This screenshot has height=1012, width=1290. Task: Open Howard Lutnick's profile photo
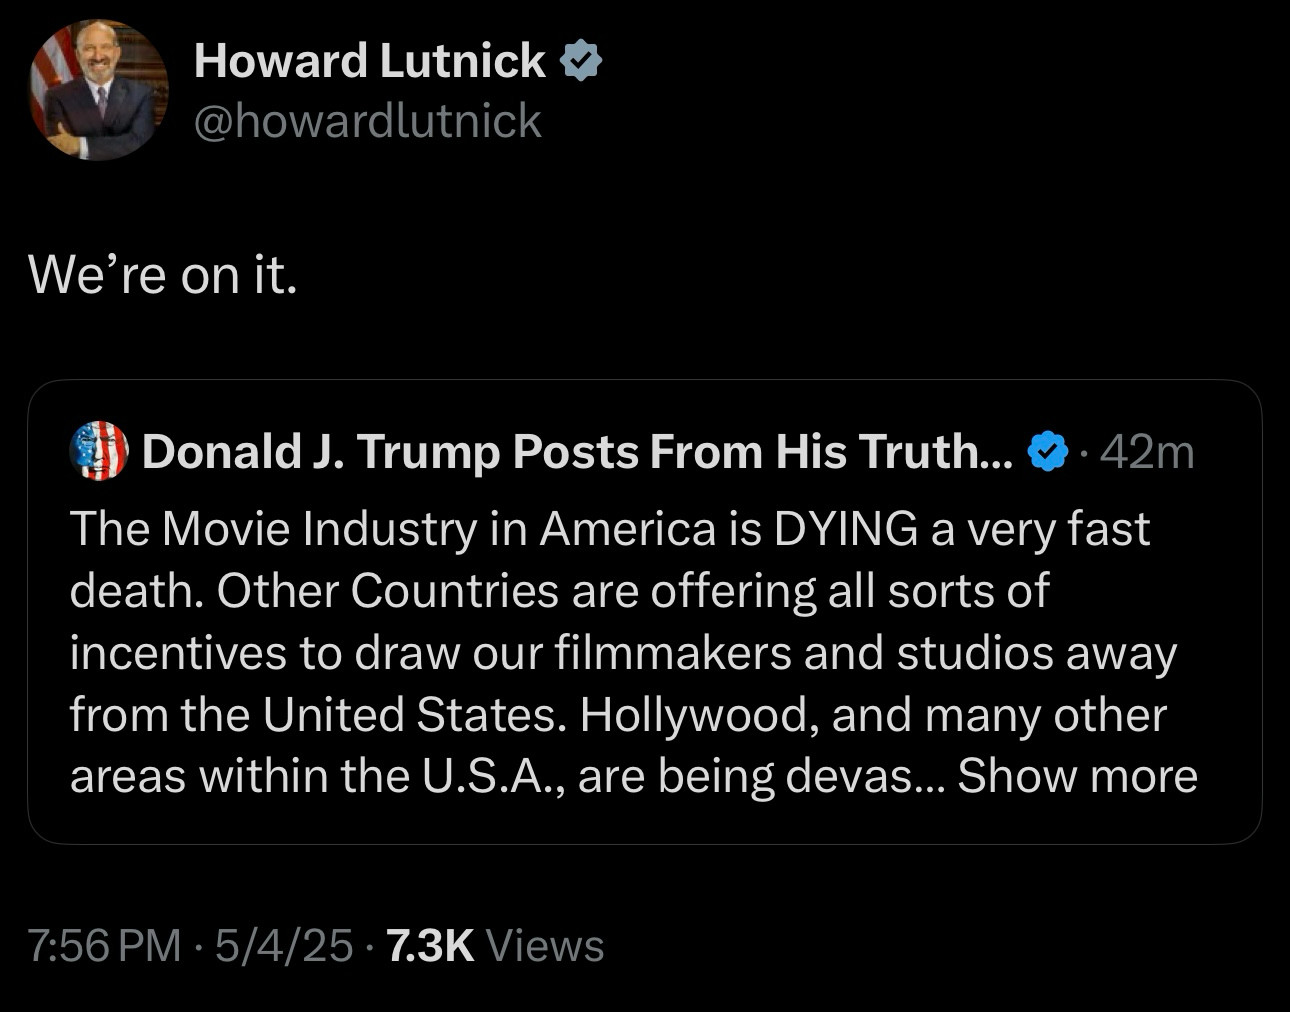tap(99, 90)
